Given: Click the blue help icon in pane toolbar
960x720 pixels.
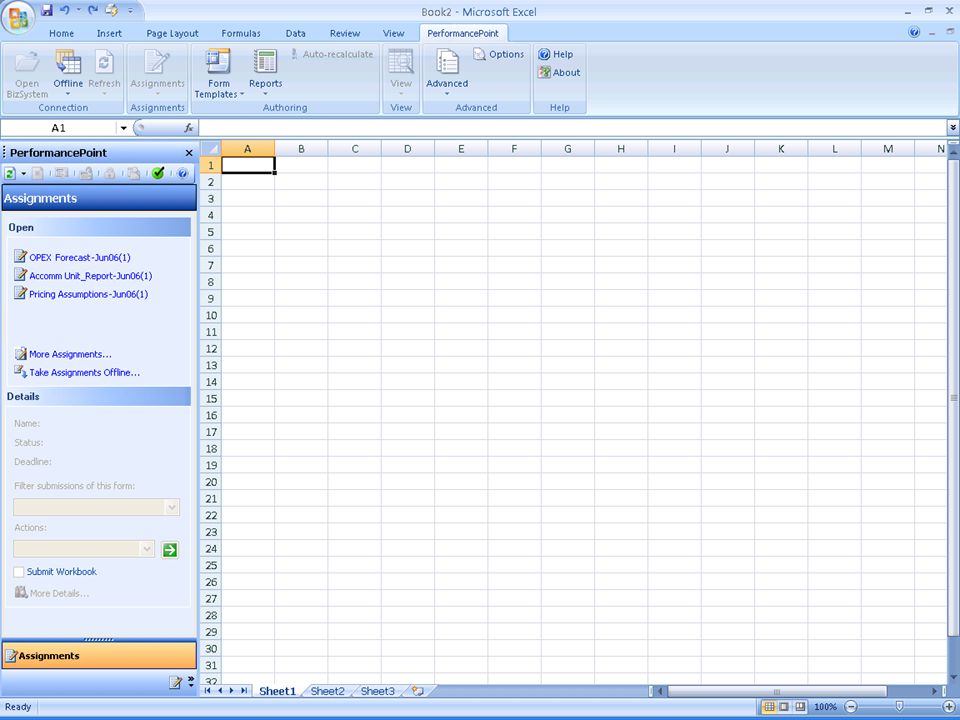Looking at the screenshot, I should (x=182, y=173).
